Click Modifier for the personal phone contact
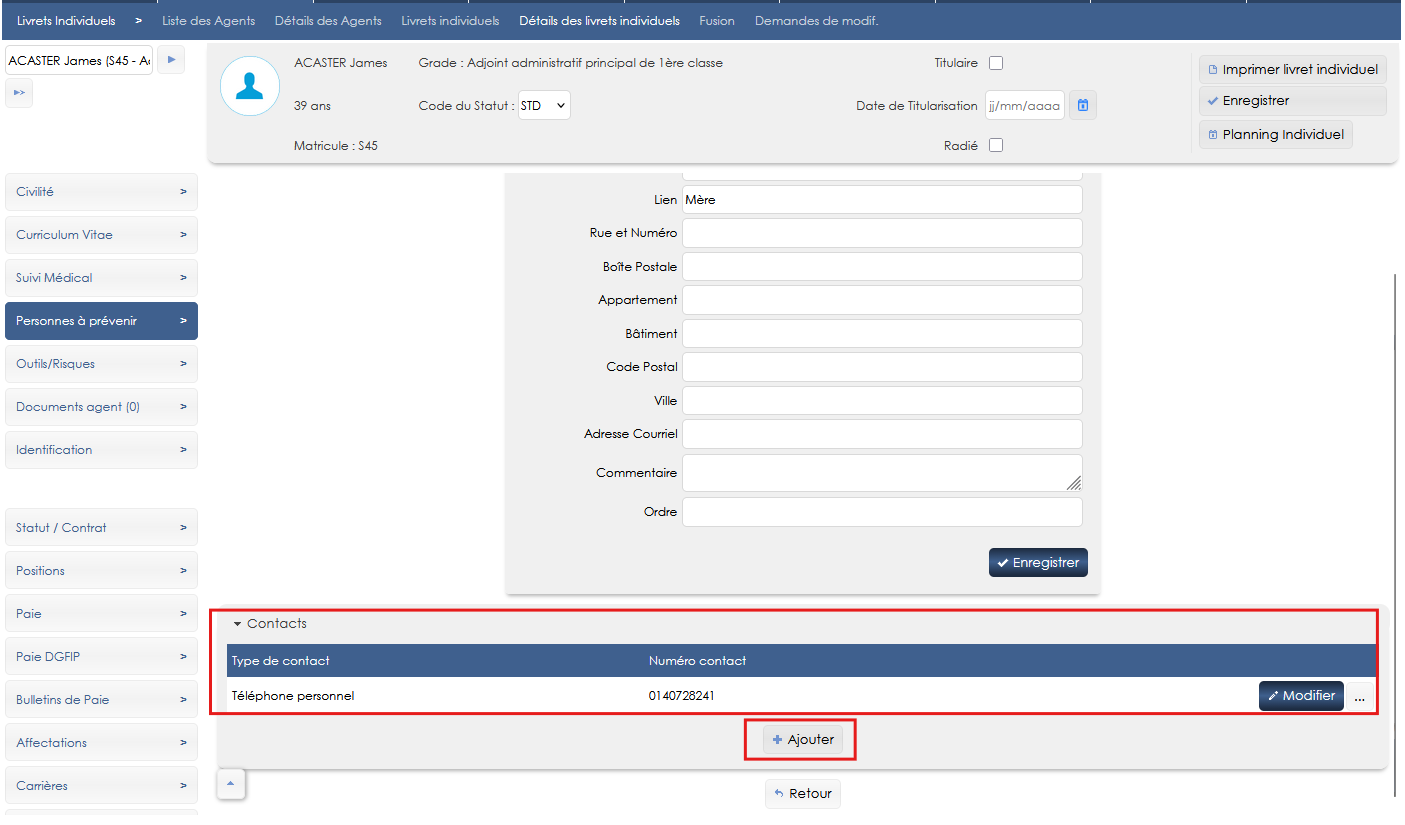Viewport: 1405px width, 825px height. tap(1300, 696)
